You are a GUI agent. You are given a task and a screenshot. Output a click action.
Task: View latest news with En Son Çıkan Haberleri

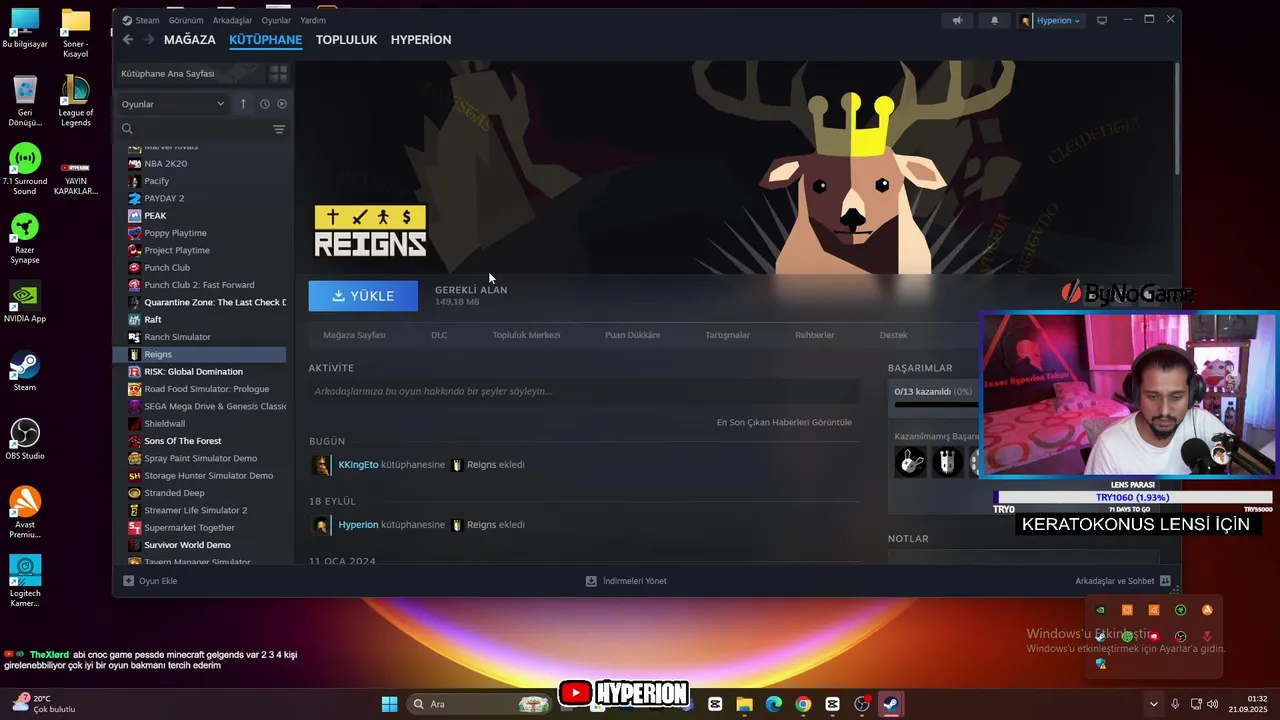tap(784, 422)
